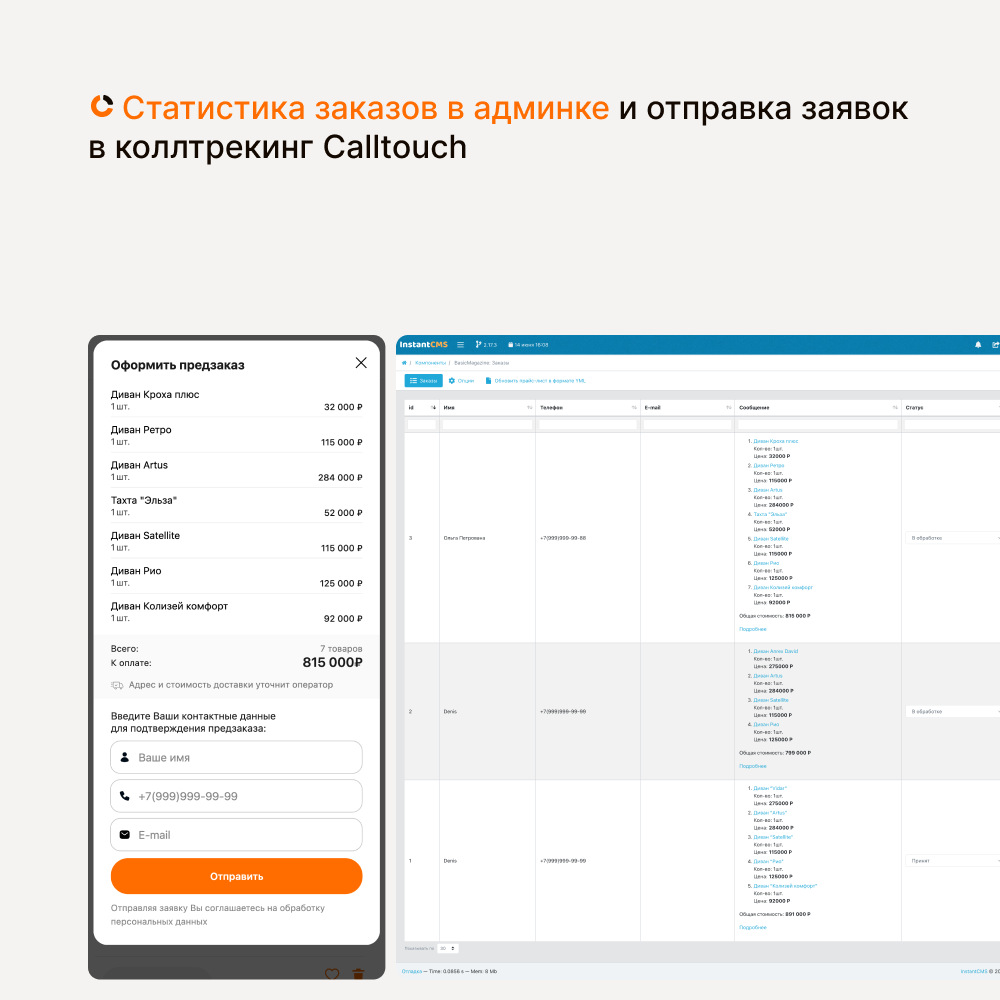Click the calendar date icon in the admin header
1000x1000 pixels.
point(511,345)
